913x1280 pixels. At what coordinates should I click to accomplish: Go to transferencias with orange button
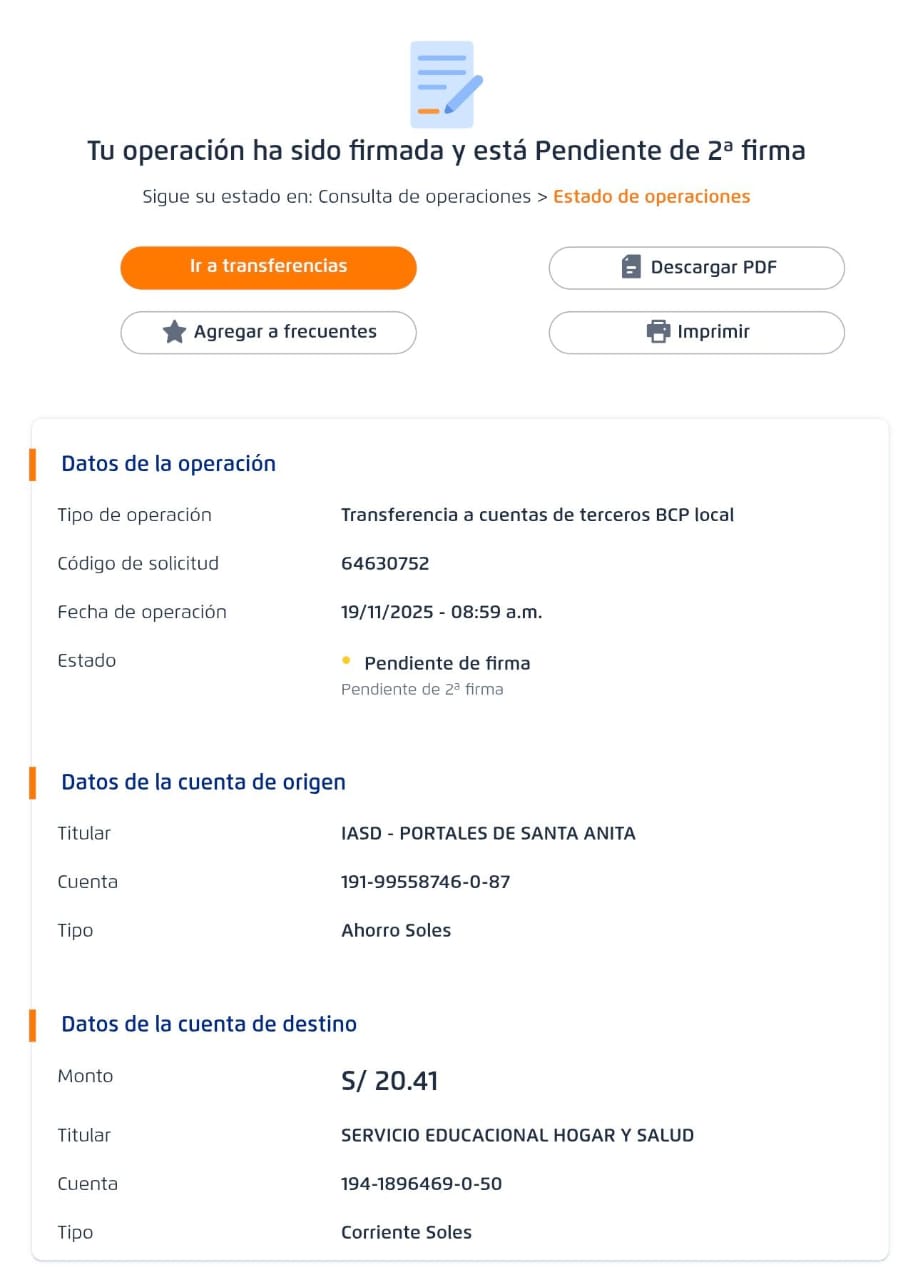point(268,267)
